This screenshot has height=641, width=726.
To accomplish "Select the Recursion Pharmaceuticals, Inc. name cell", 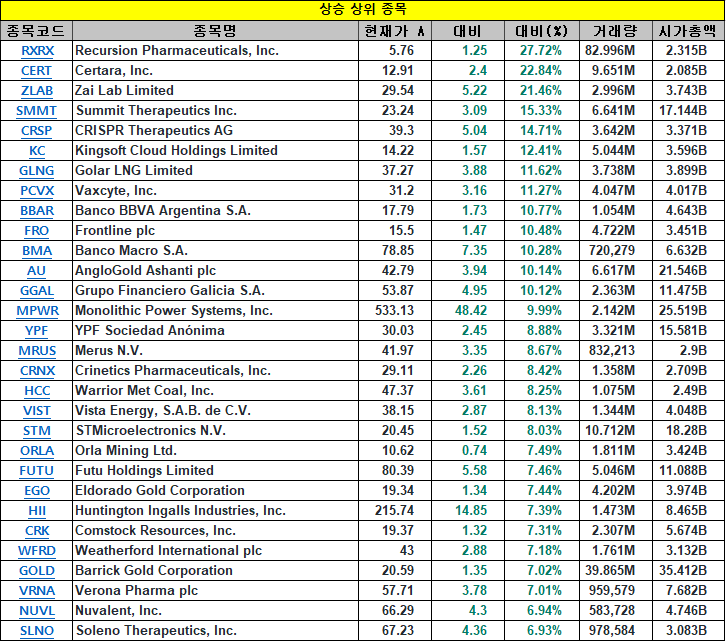I will (215, 50).
